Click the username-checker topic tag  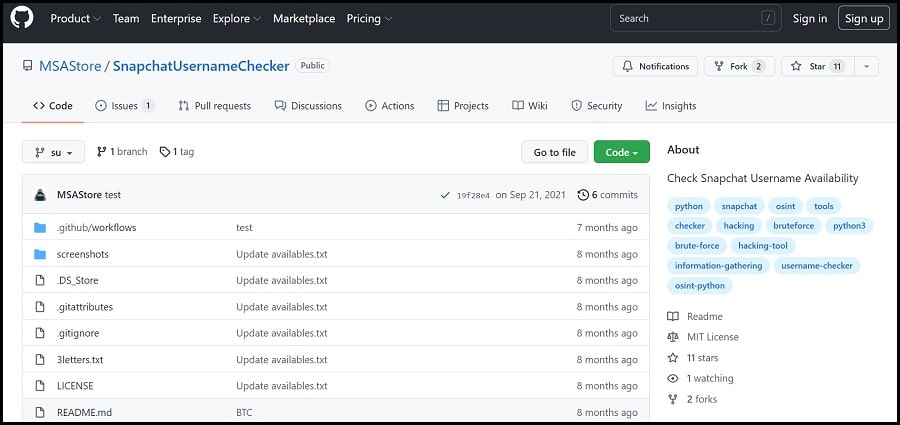click(817, 266)
